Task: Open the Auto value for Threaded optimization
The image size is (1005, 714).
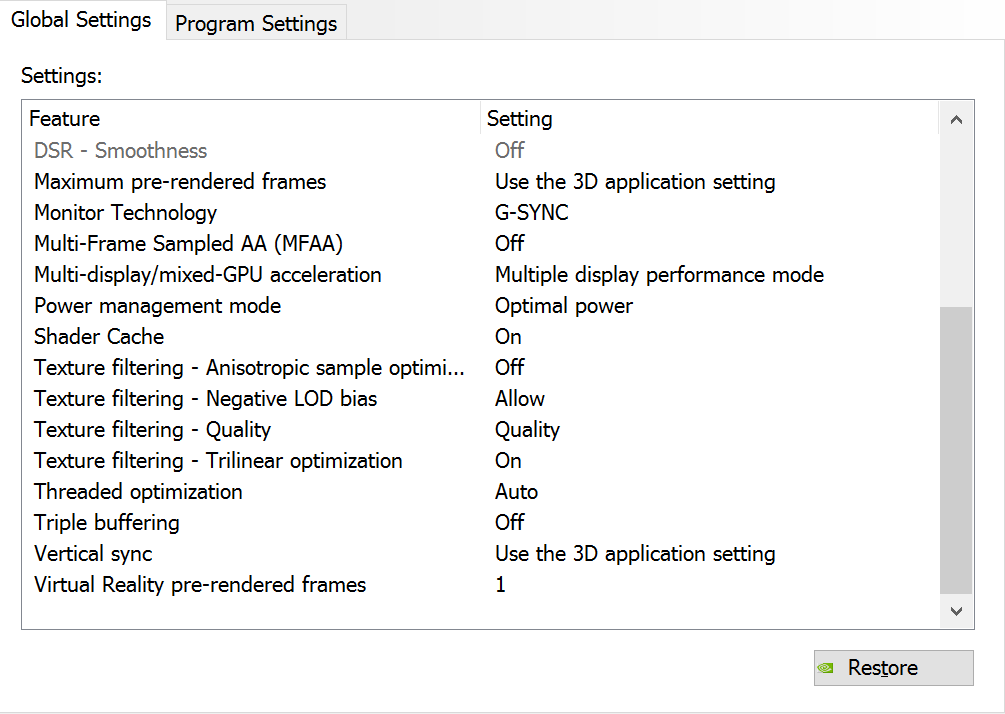Action: click(x=517, y=492)
